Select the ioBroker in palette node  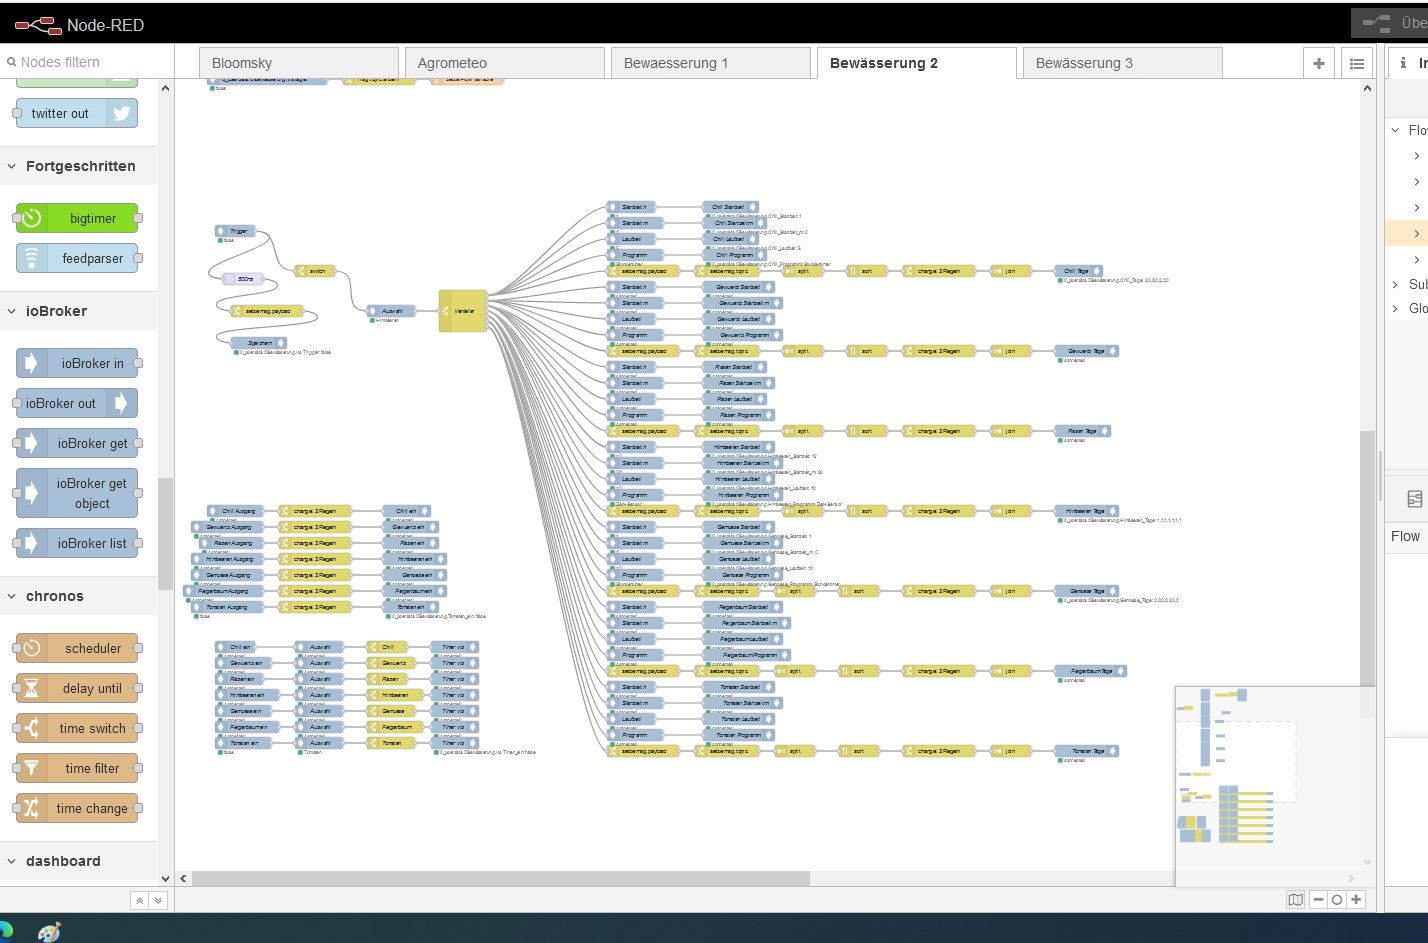click(x=77, y=363)
